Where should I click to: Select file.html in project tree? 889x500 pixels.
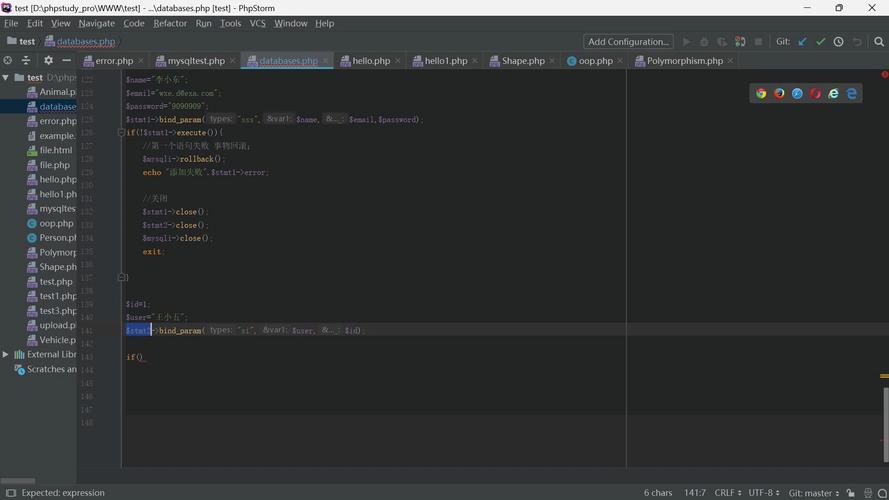tap(50, 150)
